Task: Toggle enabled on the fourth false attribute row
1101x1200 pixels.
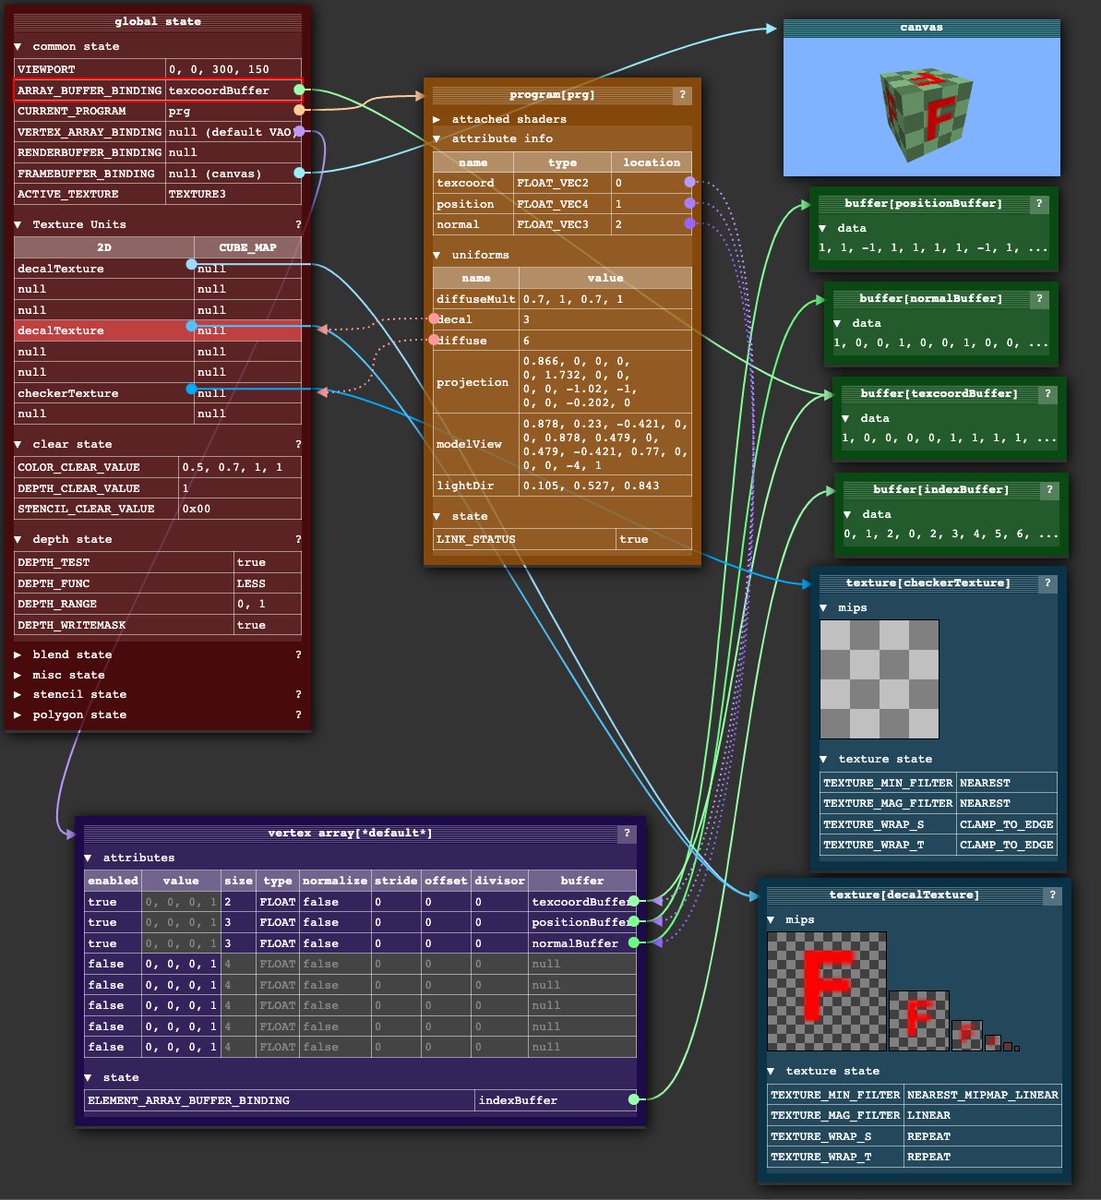Action: [105, 1026]
